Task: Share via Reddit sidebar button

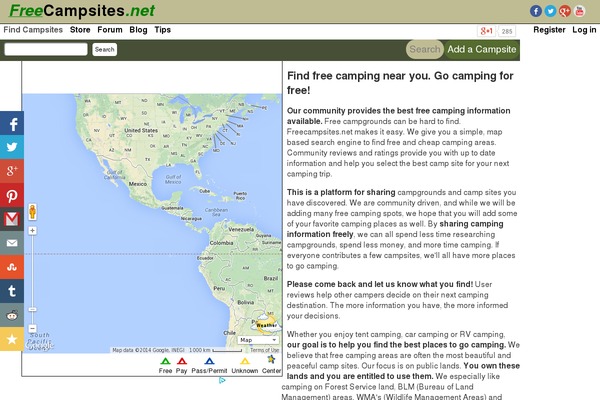Action: (12, 315)
